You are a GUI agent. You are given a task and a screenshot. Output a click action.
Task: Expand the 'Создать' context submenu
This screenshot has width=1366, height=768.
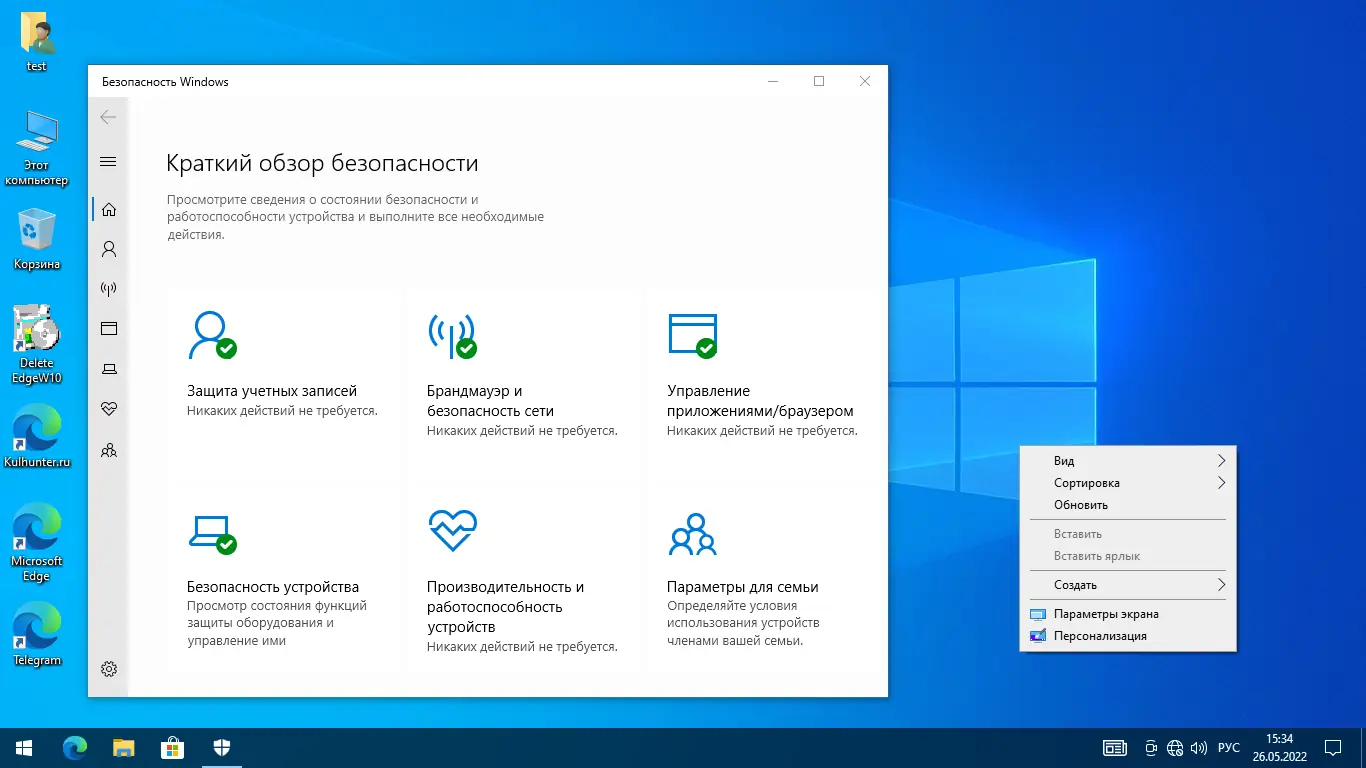pyautogui.click(x=1128, y=585)
